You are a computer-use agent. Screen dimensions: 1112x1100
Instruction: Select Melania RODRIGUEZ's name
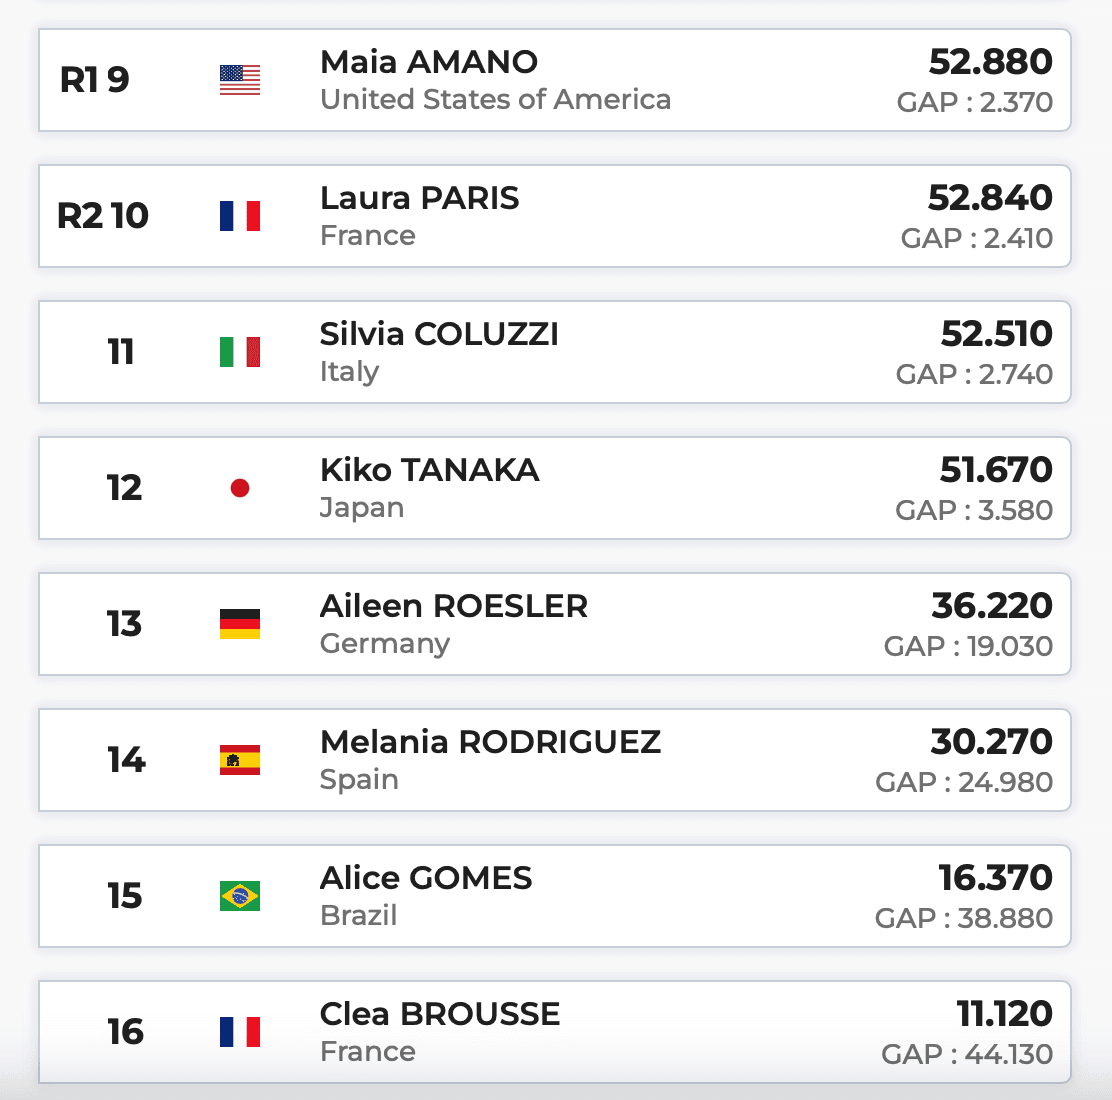490,742
